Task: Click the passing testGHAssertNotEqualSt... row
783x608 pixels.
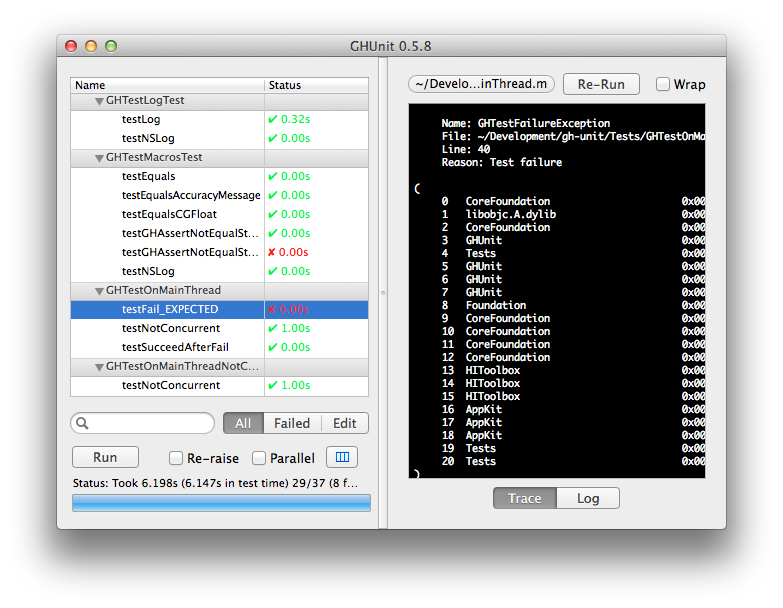Action: point(220,233)
